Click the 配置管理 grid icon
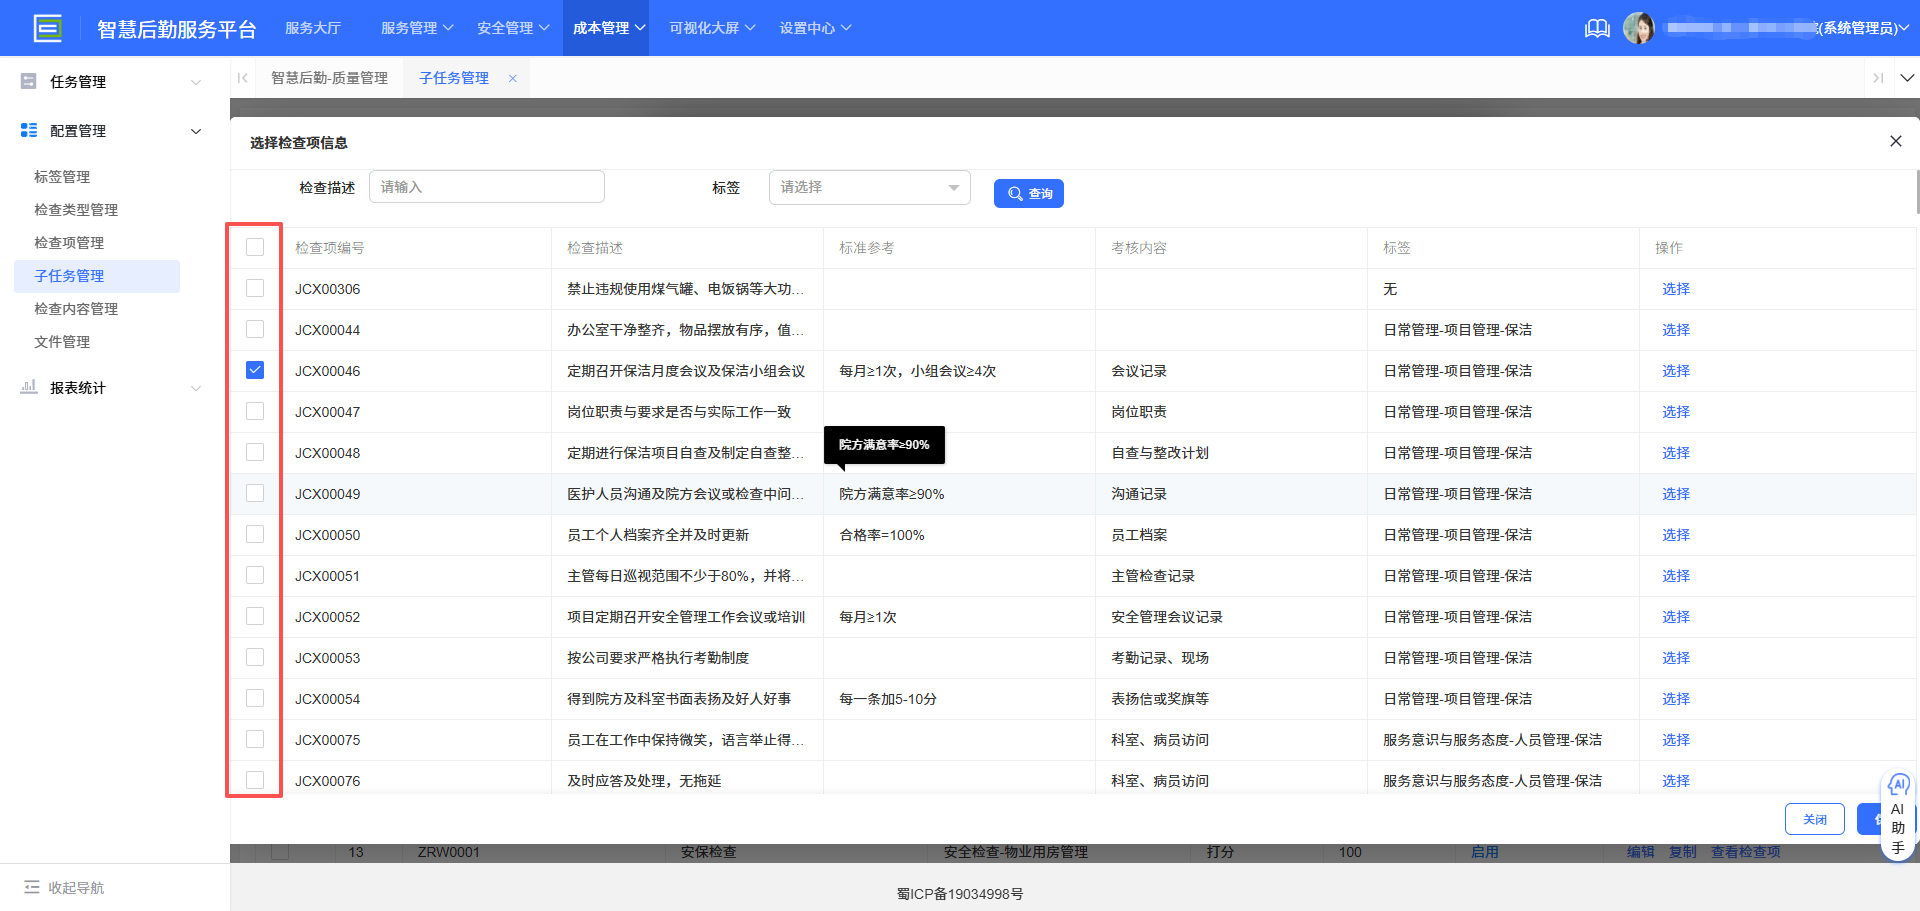 coord(28,130)
